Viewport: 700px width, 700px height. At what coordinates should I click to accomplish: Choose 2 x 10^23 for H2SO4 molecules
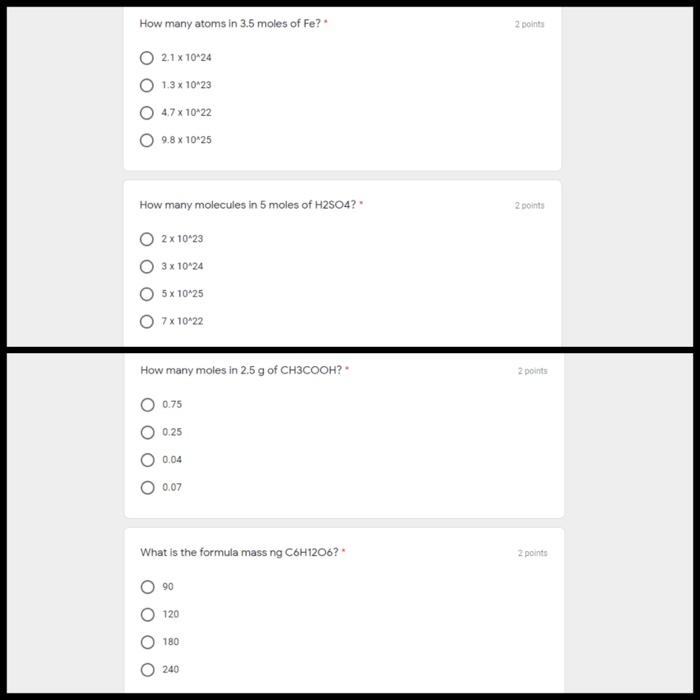146,239
